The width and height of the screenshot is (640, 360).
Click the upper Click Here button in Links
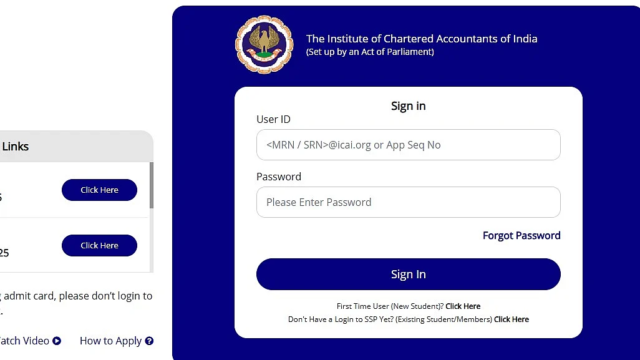(x=99, y=190)
